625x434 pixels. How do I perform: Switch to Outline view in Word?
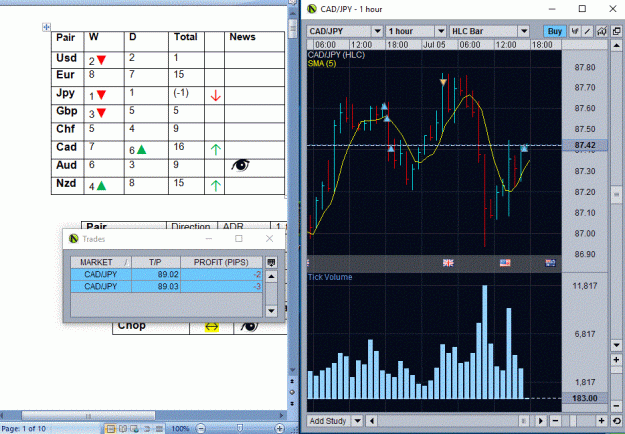click(x=147, y=429)
